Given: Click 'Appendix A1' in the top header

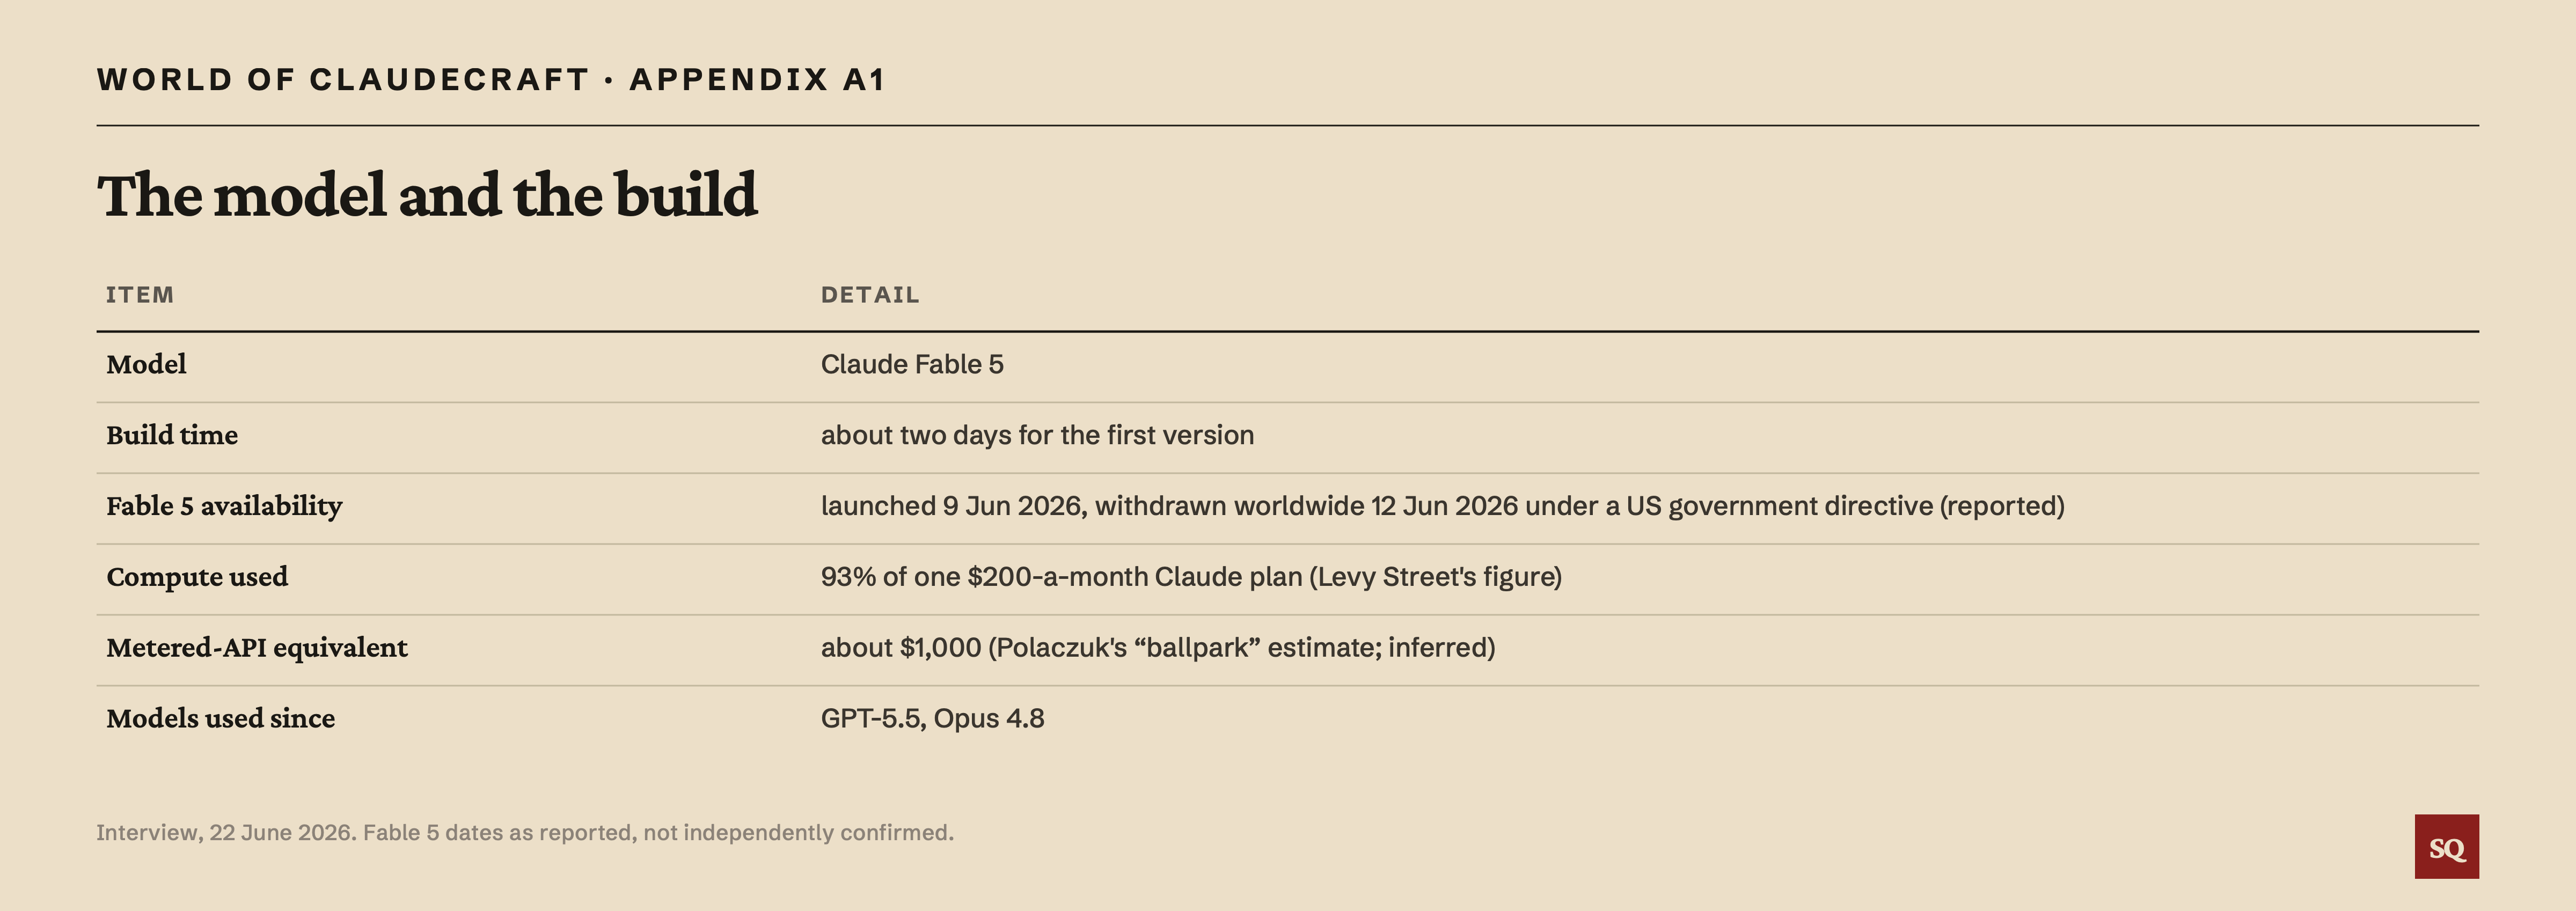Looking at the screenshot, I should tap(758, 79).
